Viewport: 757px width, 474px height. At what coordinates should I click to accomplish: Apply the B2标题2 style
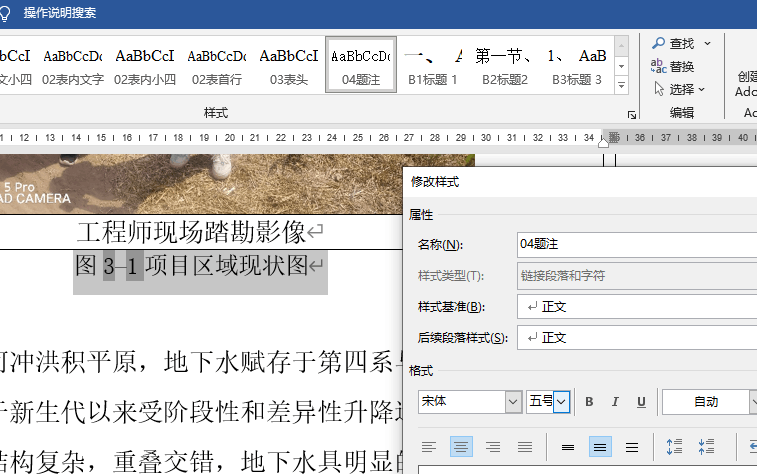[505, 65]
